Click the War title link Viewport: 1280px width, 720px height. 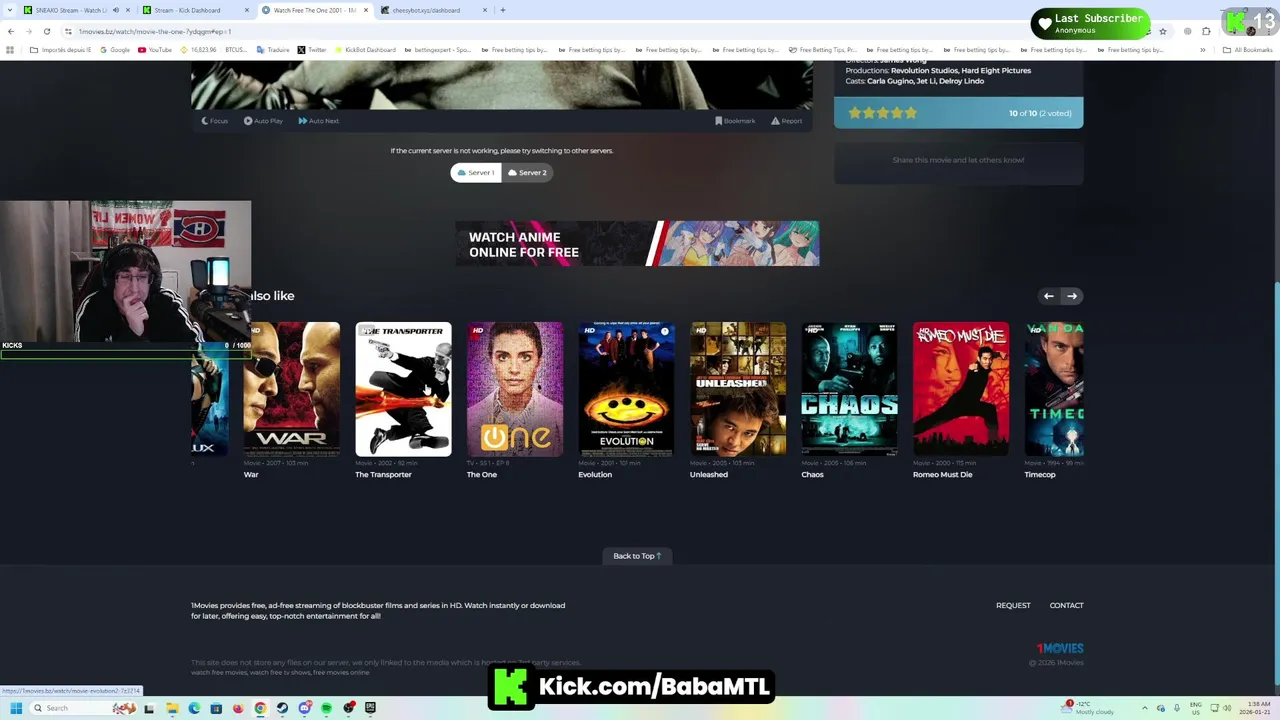pos(251,475)
